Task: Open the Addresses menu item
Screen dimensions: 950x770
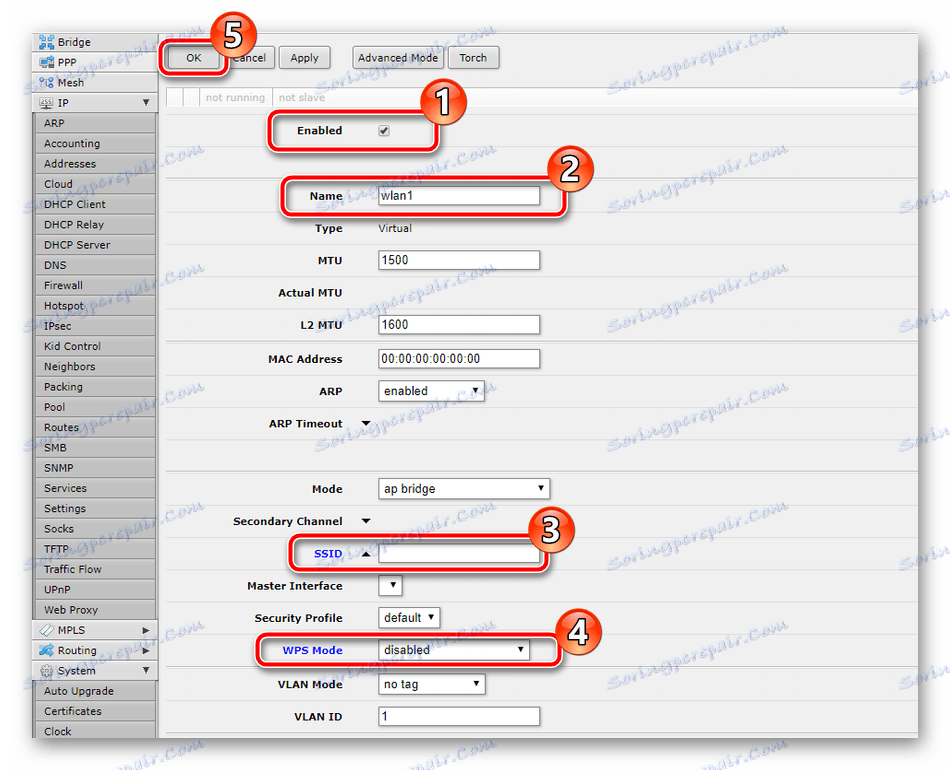Action: tap(95, 164)
